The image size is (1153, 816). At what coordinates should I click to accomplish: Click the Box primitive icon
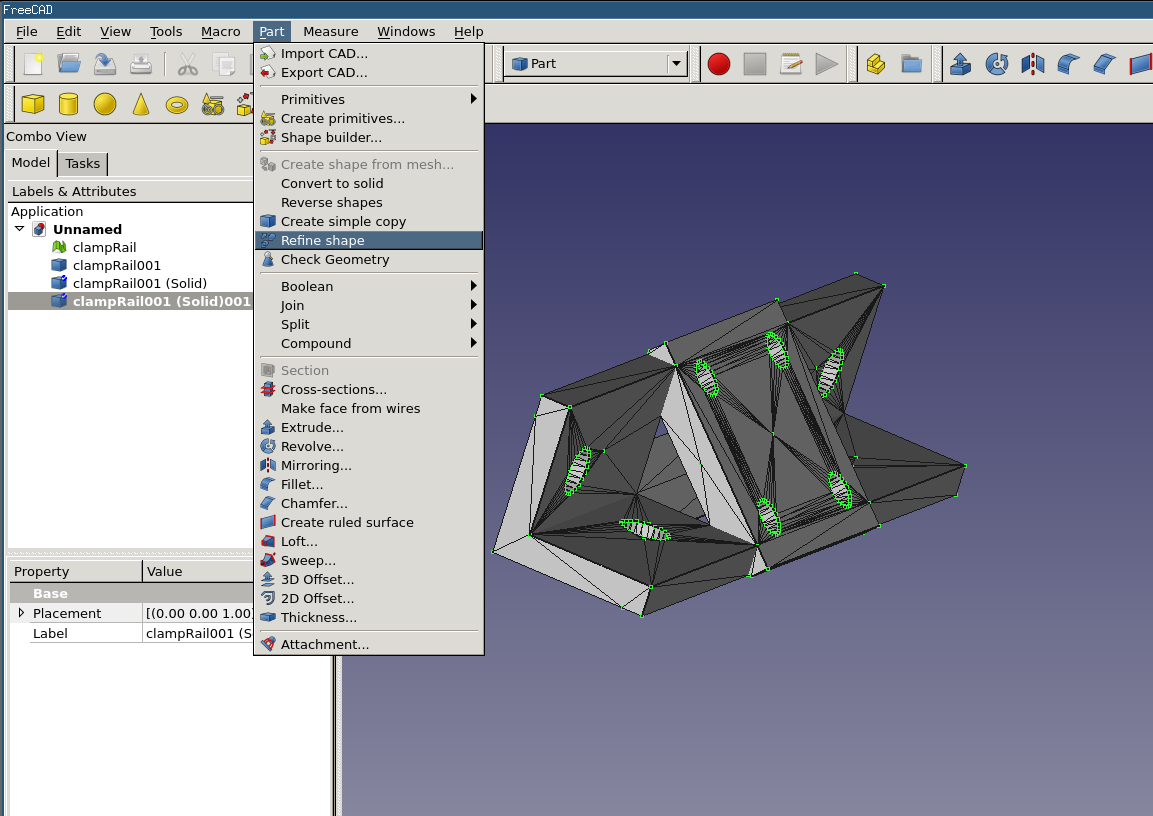(33, 104)
